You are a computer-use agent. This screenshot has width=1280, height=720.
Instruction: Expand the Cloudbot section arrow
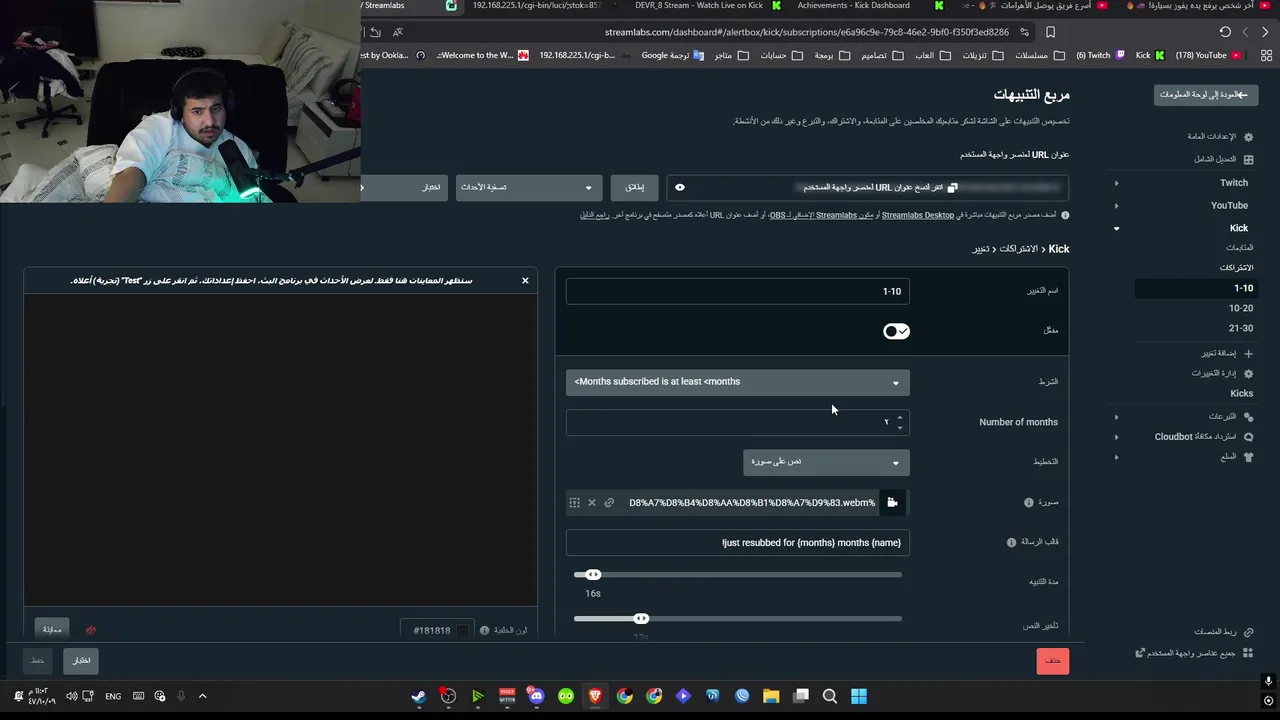(x=1116, y=437)
